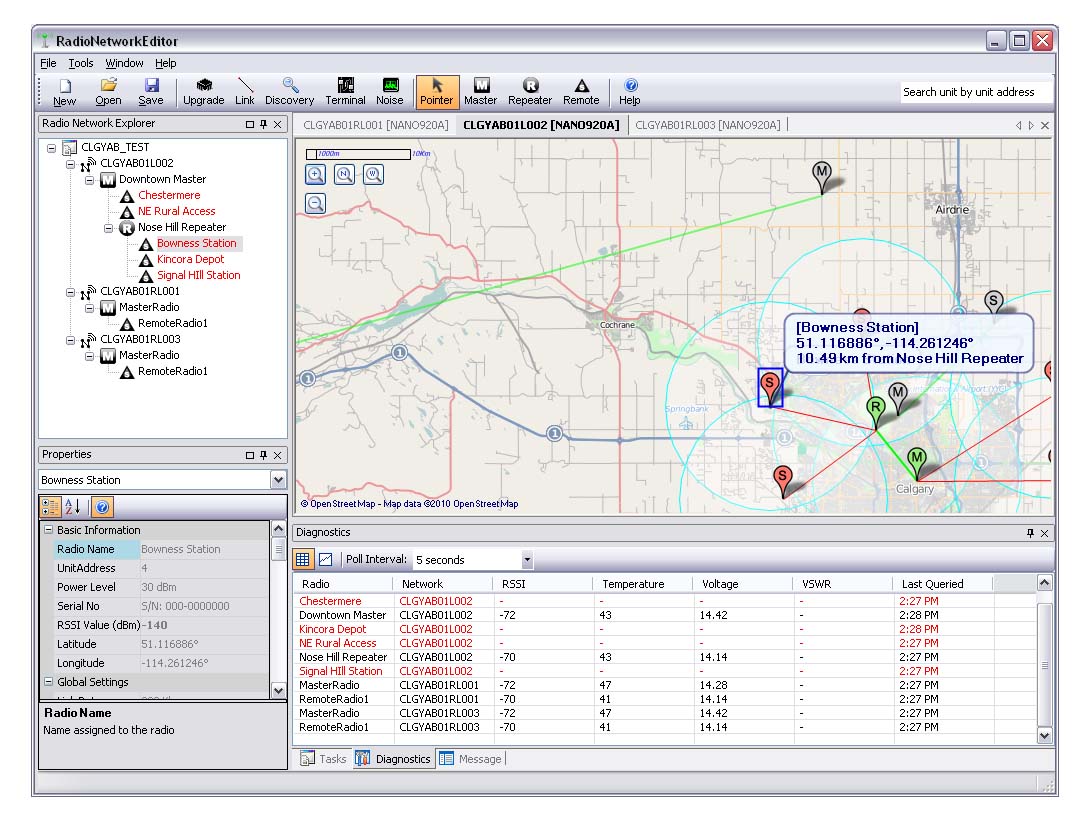Open the File menu
The width and height of the screenshot is (1091, 822).
48,63
